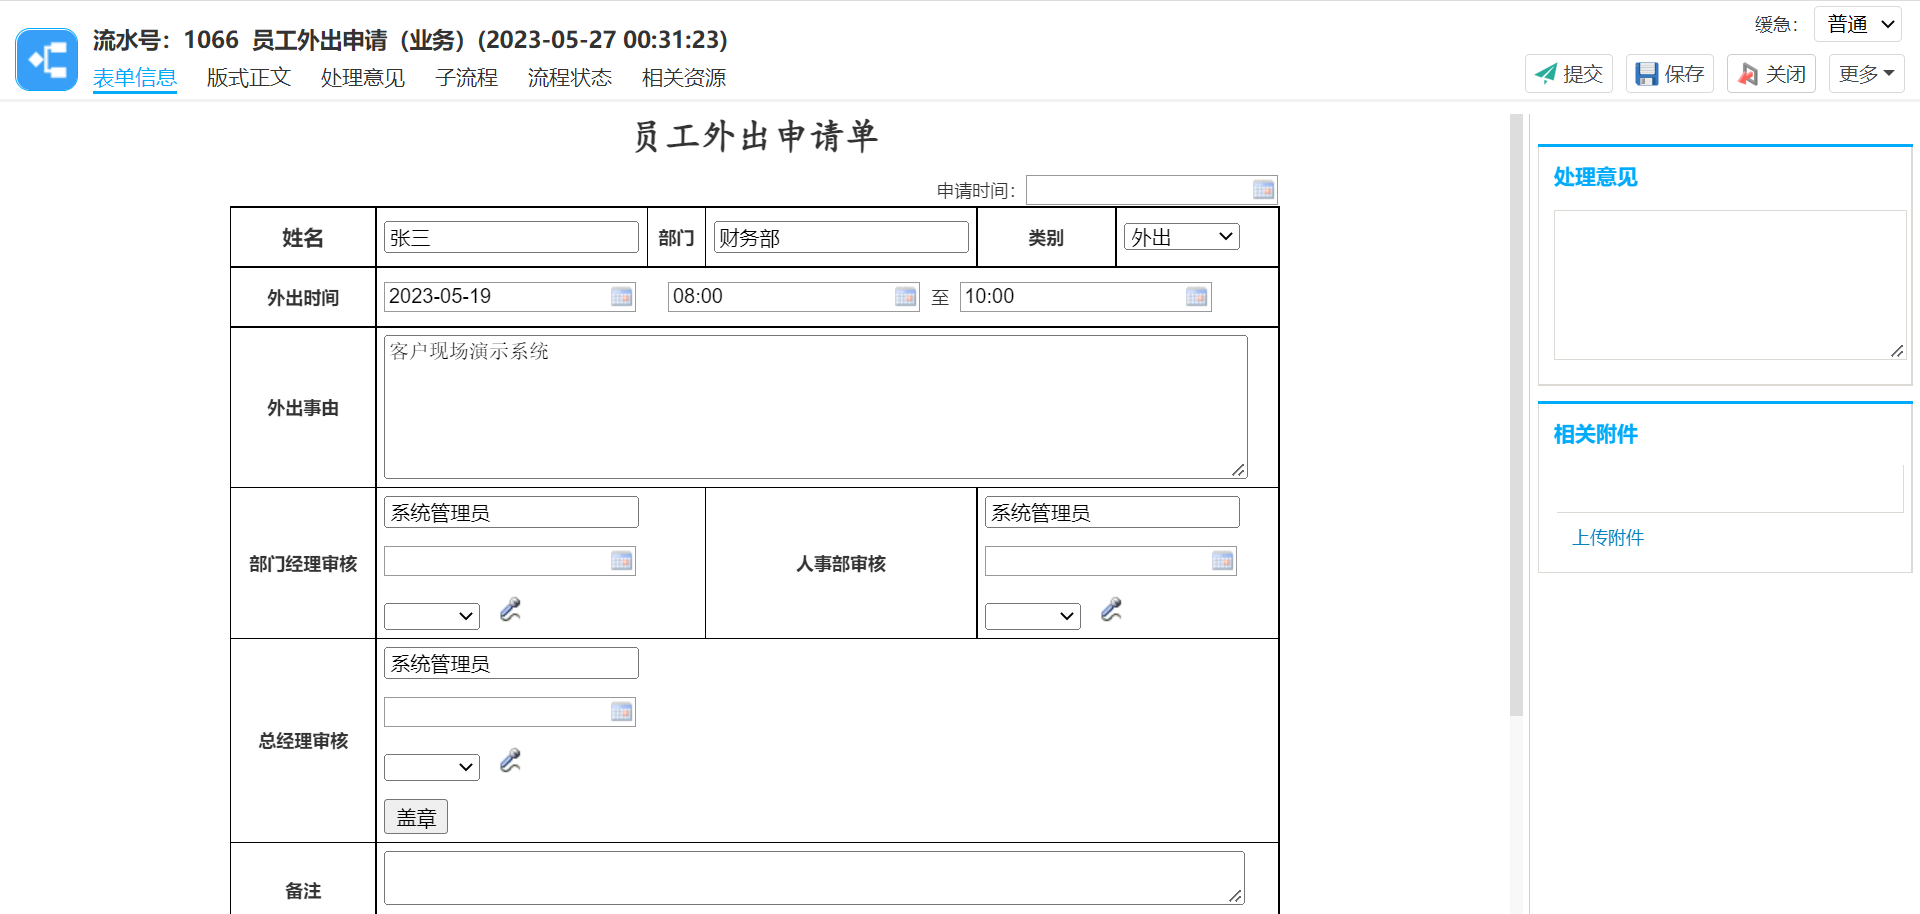Click the 外出事由 textarea
Image resolution: width=1920 pixels, height=914 pixels.
(816, 407)
